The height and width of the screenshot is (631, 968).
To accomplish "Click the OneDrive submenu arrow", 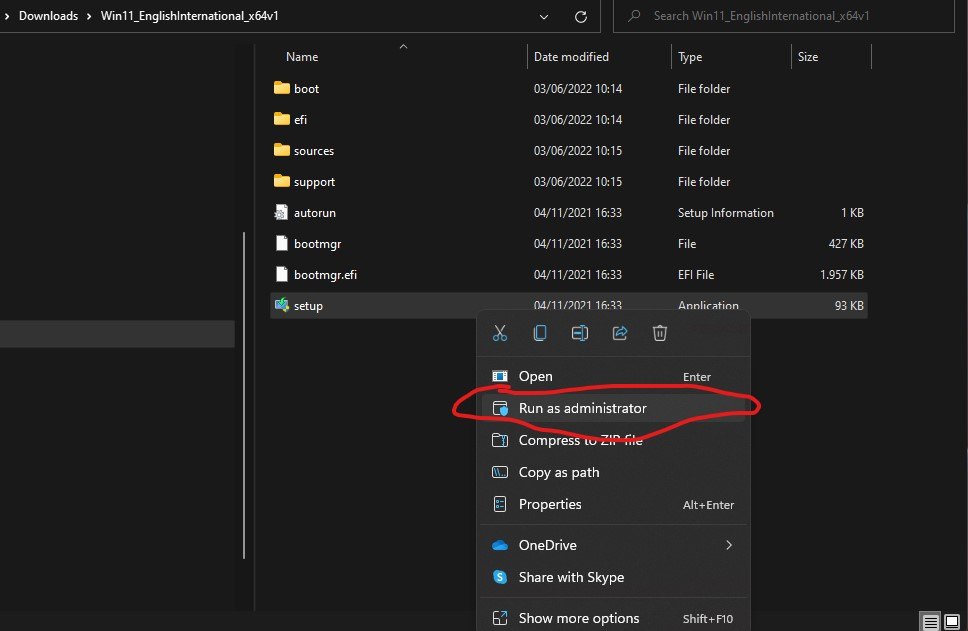I will (729, 545).
